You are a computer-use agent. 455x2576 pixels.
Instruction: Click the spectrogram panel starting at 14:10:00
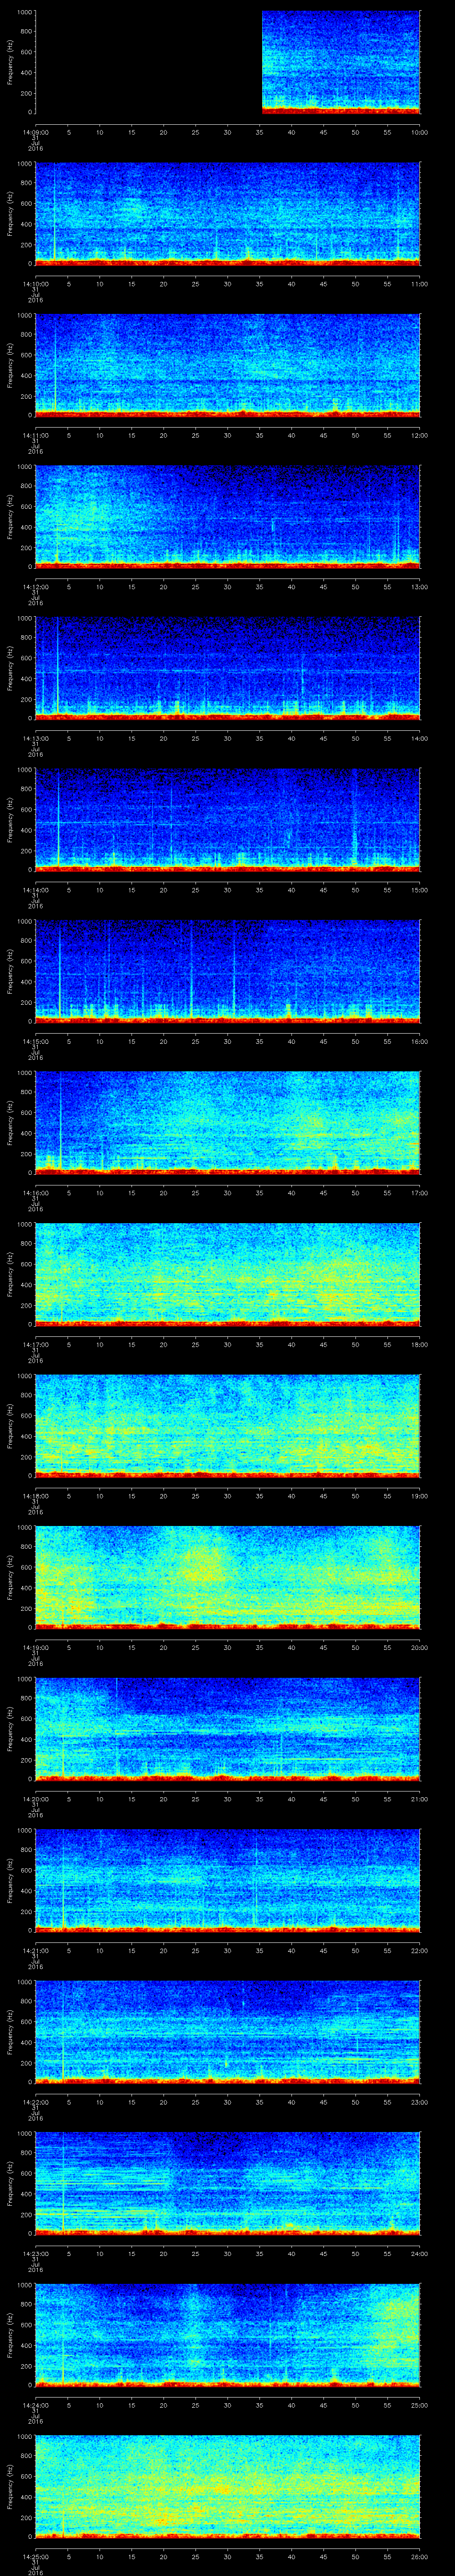click(x=228, y=213)
